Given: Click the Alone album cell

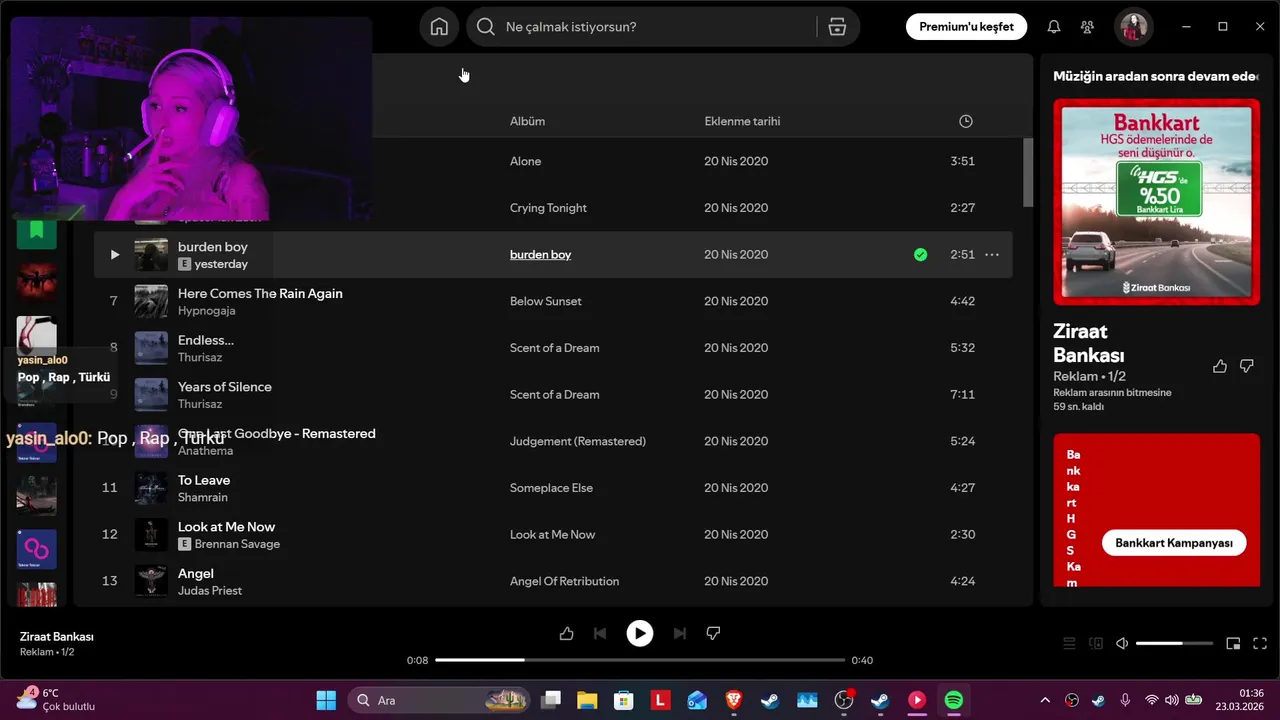Looking at the screenshot, I should point(525,161).
